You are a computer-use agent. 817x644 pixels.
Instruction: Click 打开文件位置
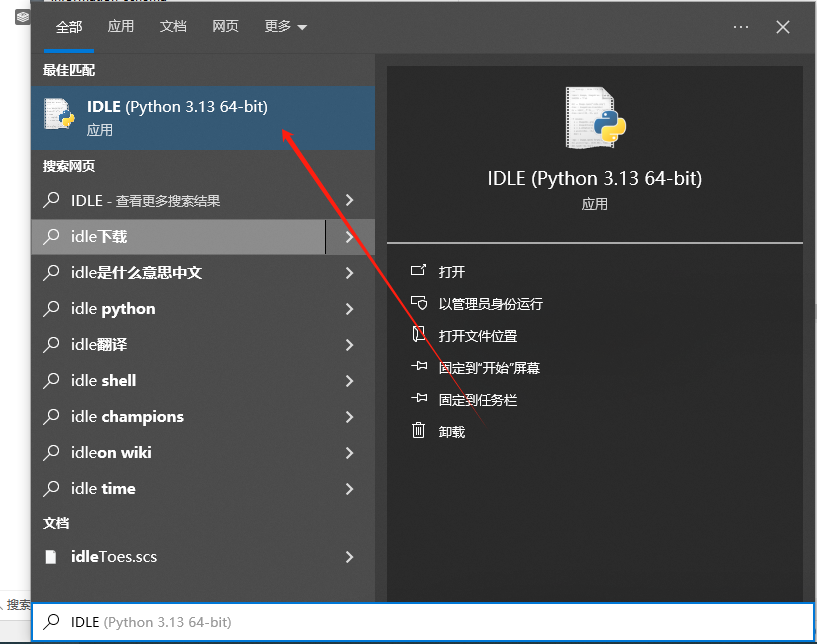477,336
